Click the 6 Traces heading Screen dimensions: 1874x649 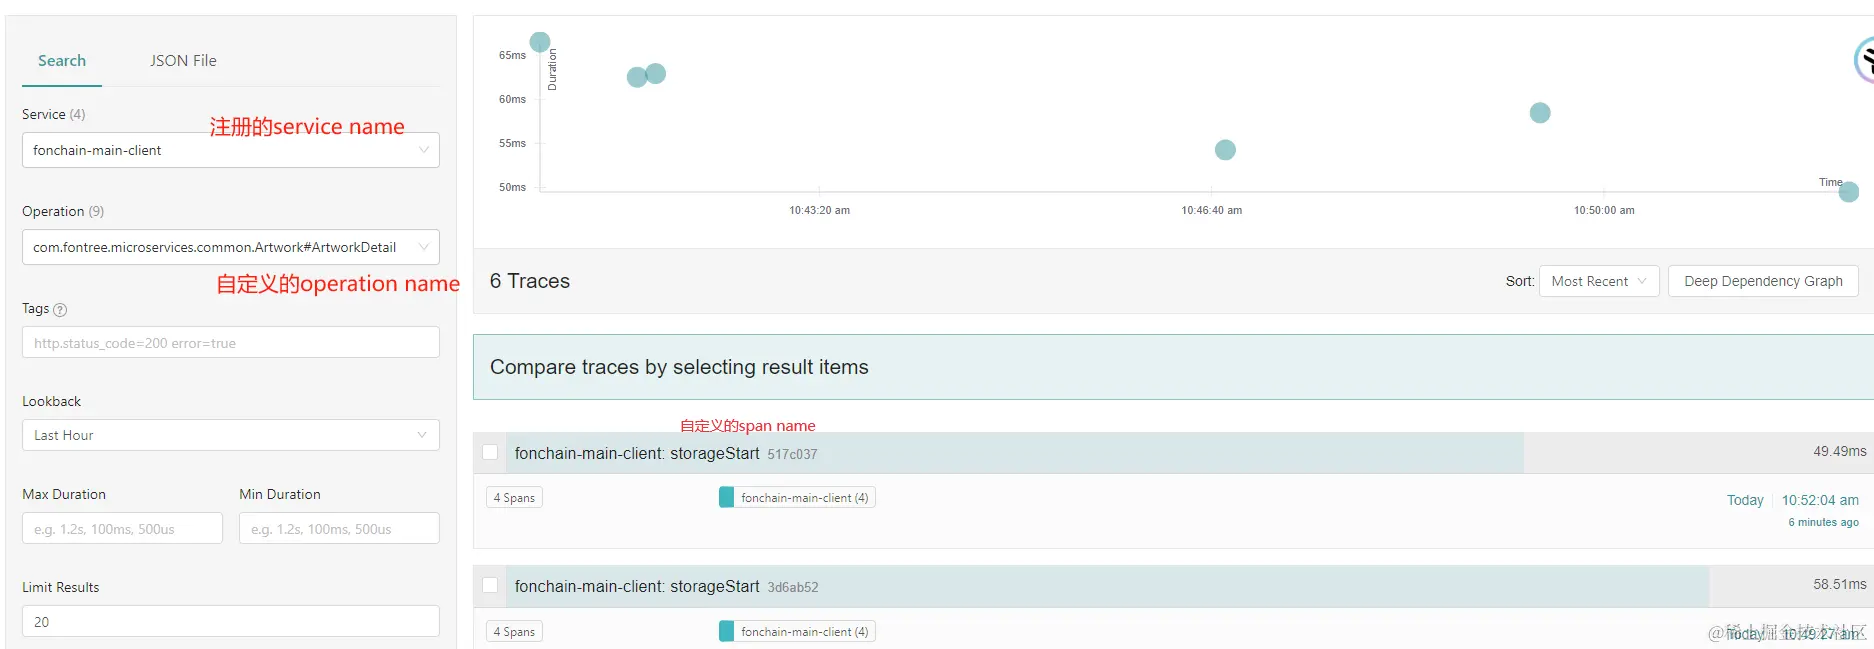click(x=530, y=282)
